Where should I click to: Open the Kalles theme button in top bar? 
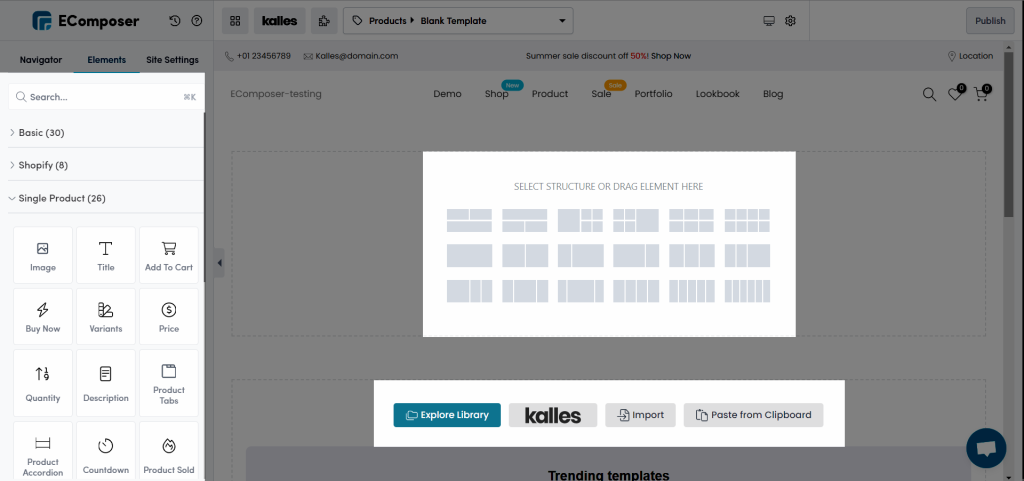(x=280, y=21)
